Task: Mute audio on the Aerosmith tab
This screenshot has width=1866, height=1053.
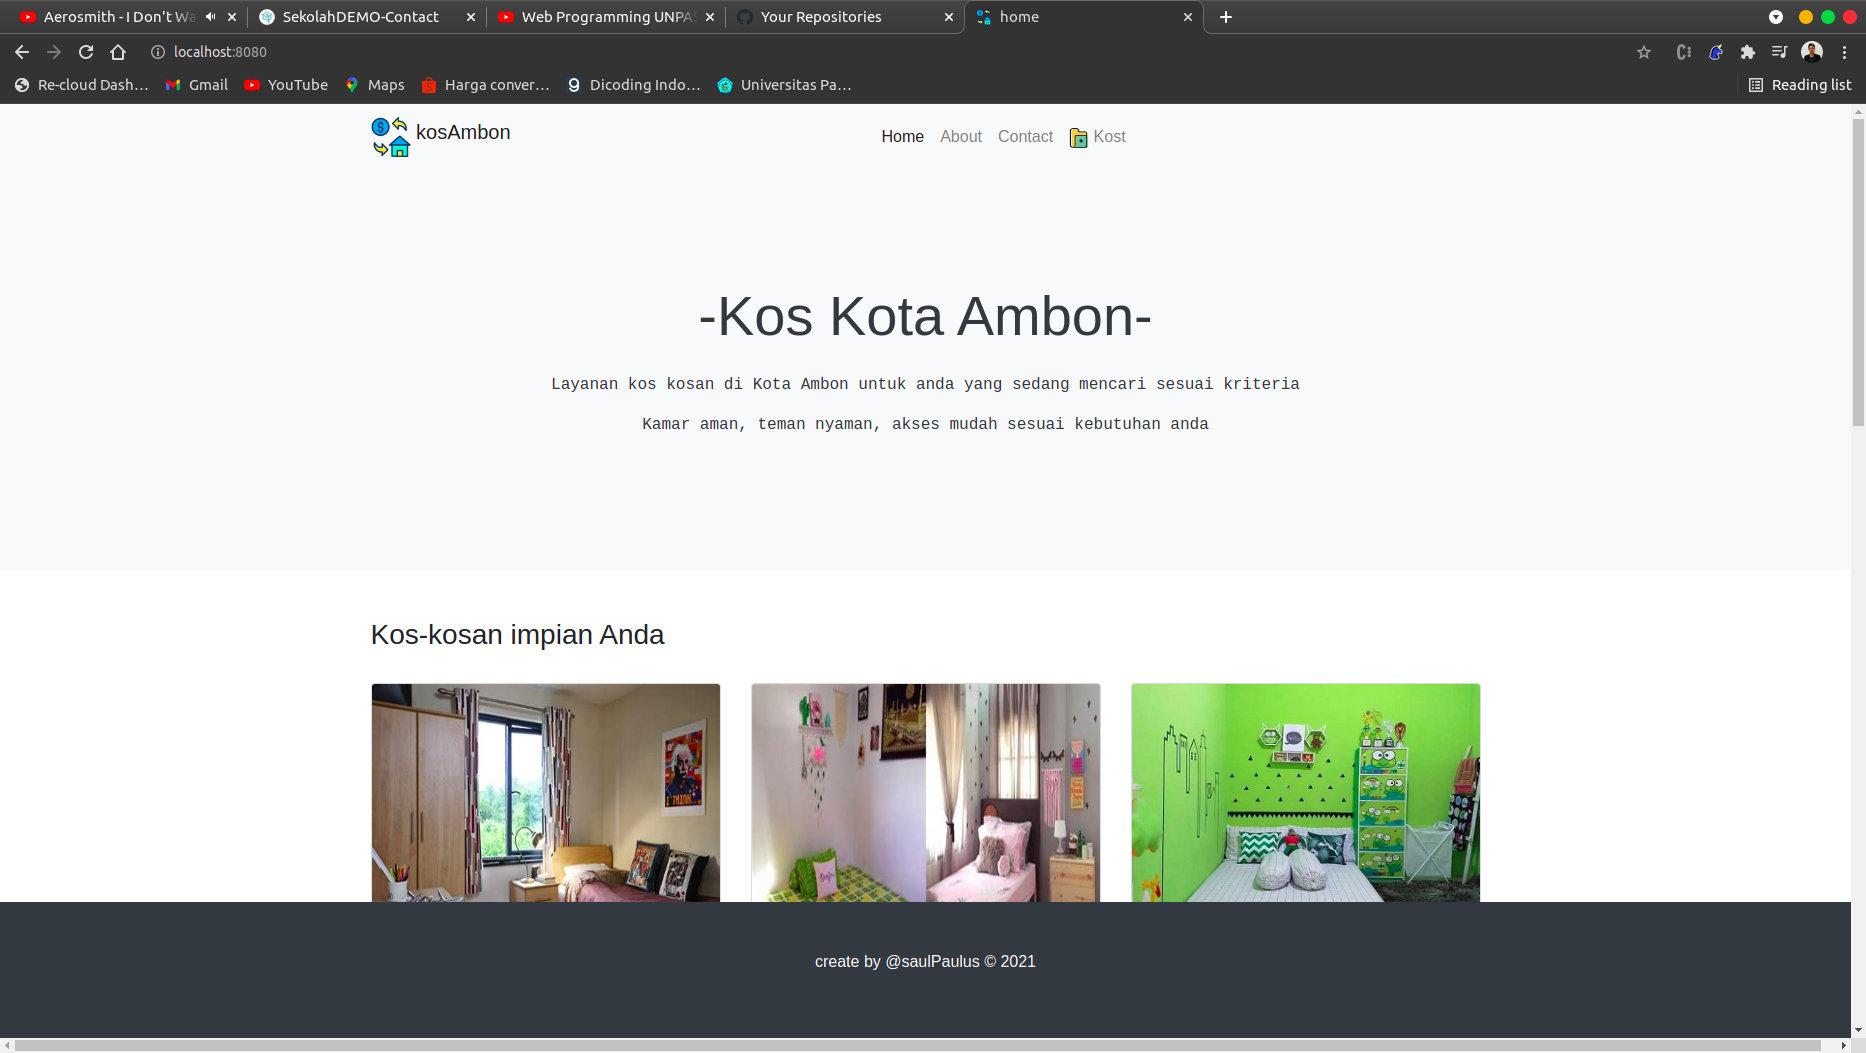Action: click(209, 16)
